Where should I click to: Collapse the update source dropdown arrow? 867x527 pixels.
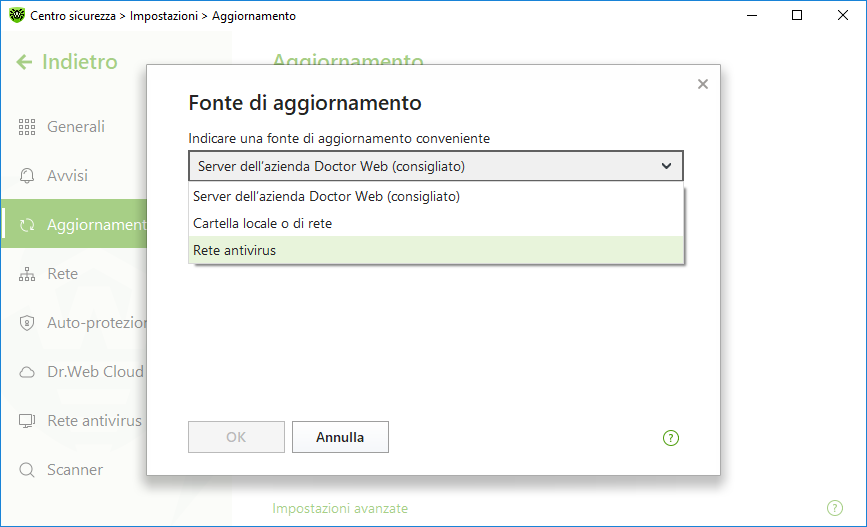666,166
